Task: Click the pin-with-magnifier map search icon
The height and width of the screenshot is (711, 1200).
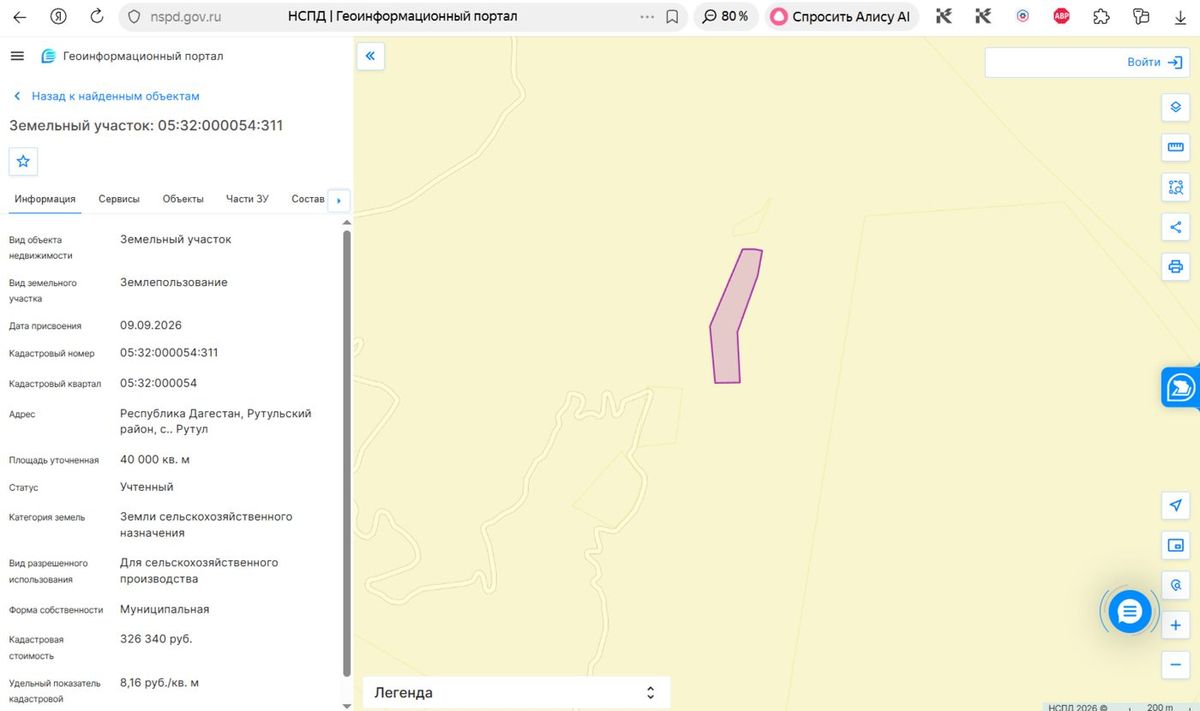Action: pos(1176,585)
